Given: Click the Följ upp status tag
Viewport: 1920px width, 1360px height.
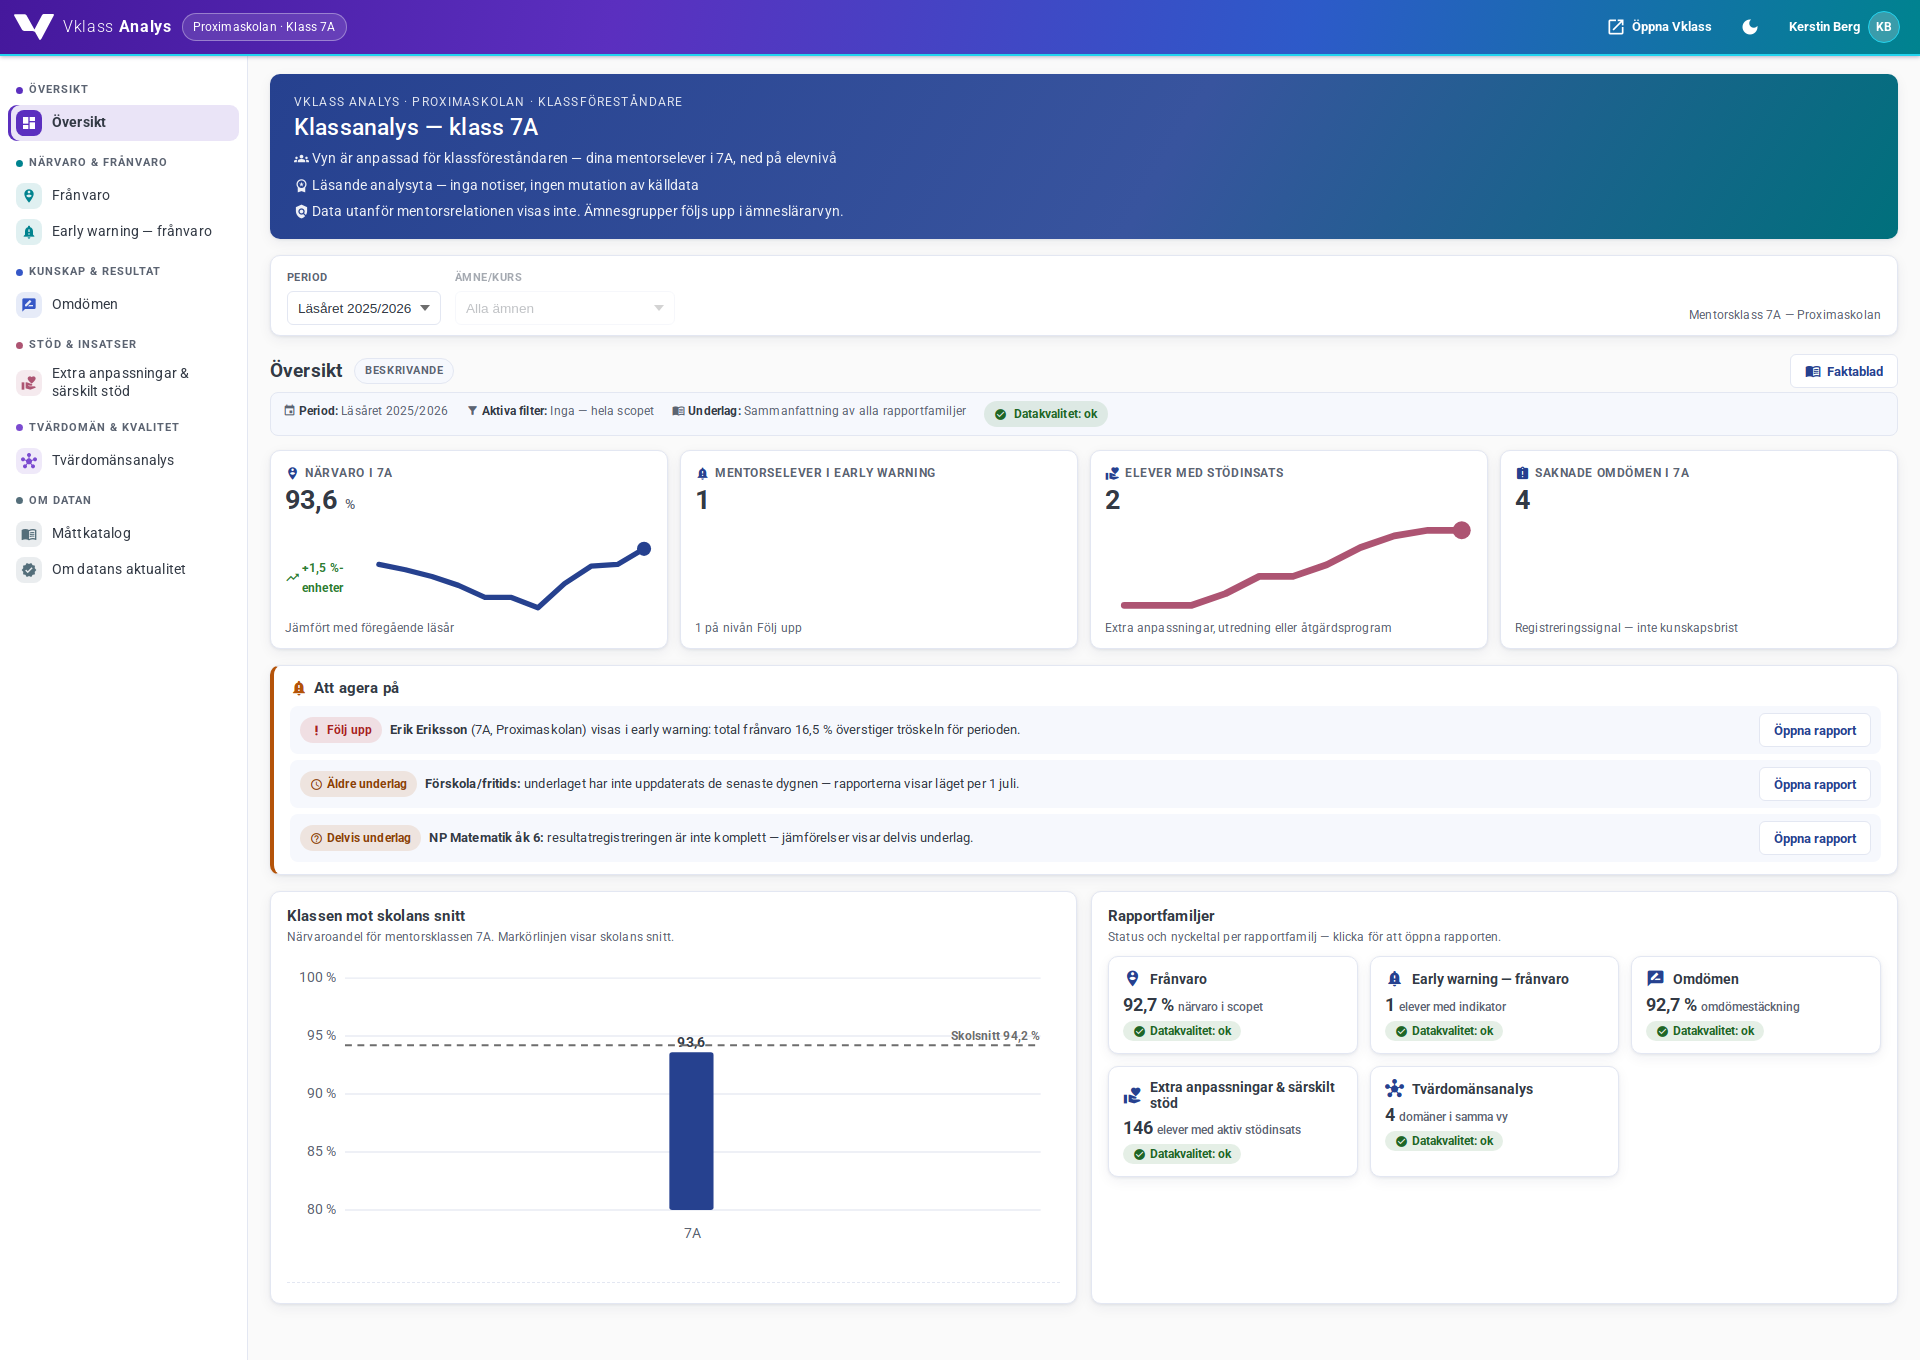Looking at the screenshot, I should tap(341, 730).
